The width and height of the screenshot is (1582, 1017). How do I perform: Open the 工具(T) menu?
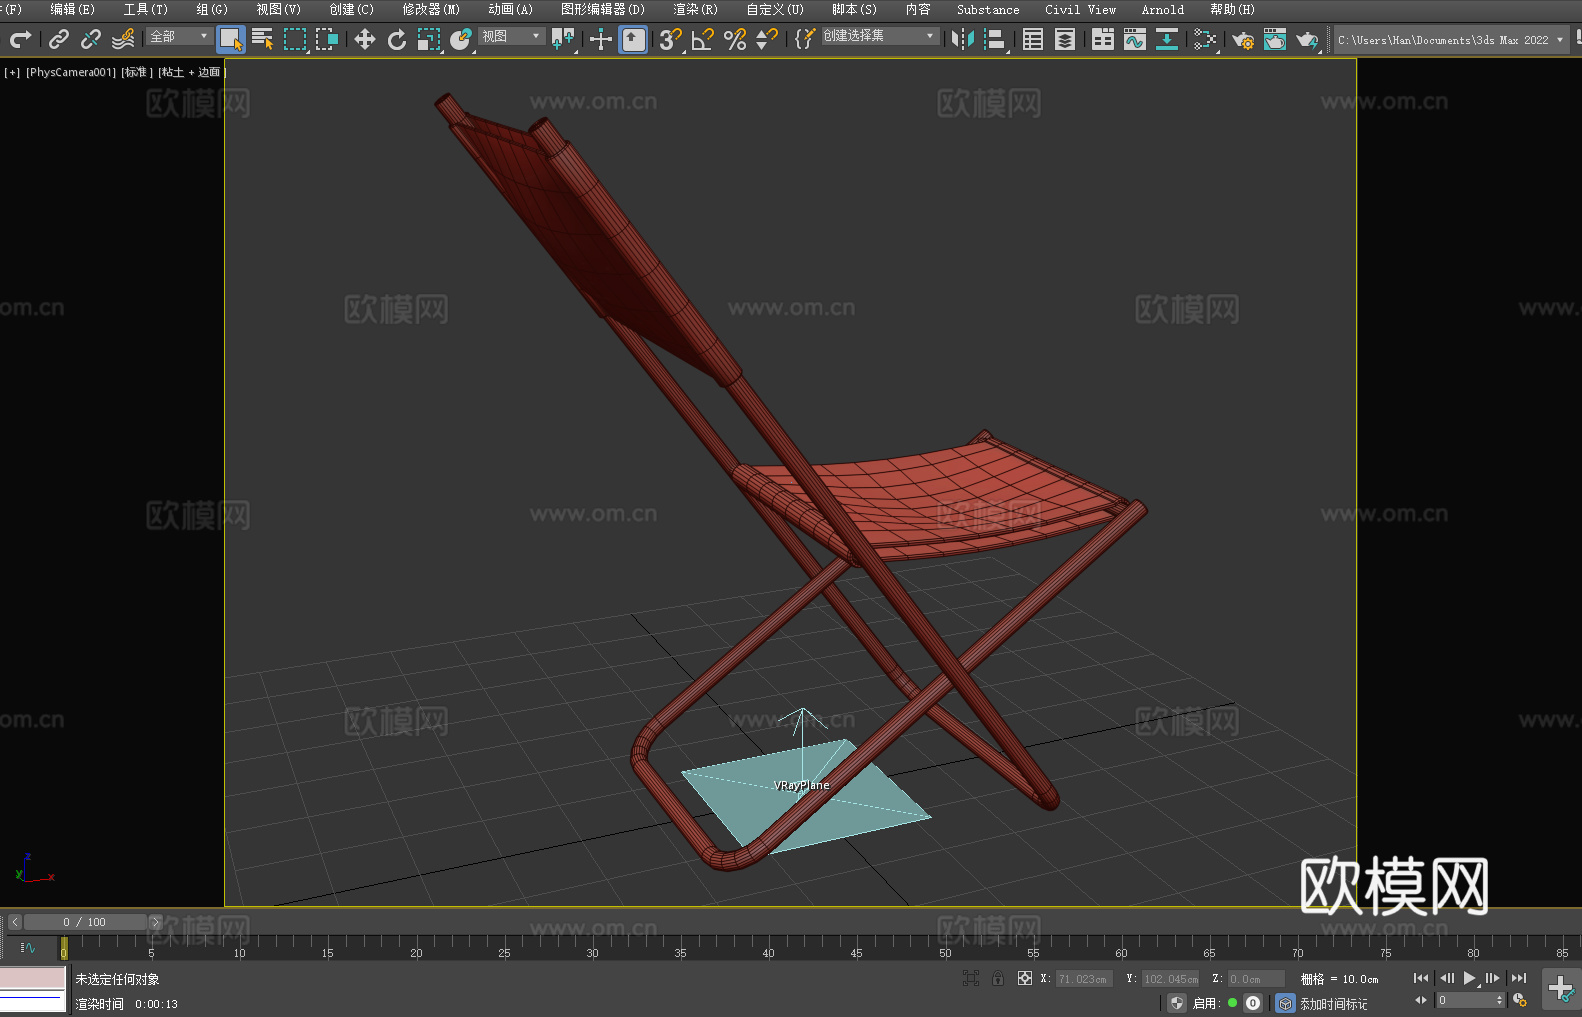[146, 9]
